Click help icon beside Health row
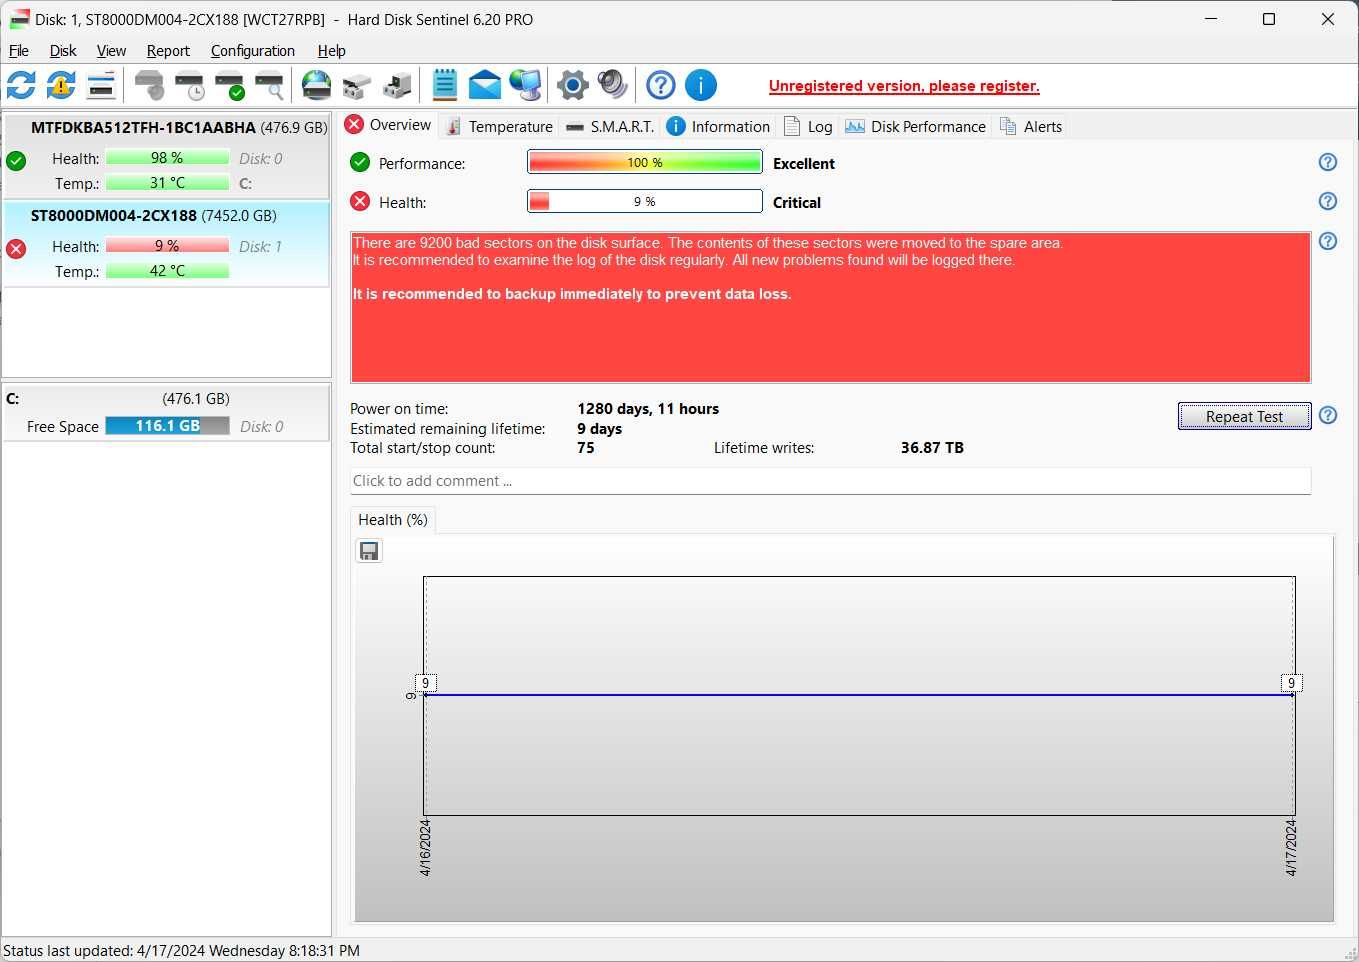 [x=1328, y=201]
